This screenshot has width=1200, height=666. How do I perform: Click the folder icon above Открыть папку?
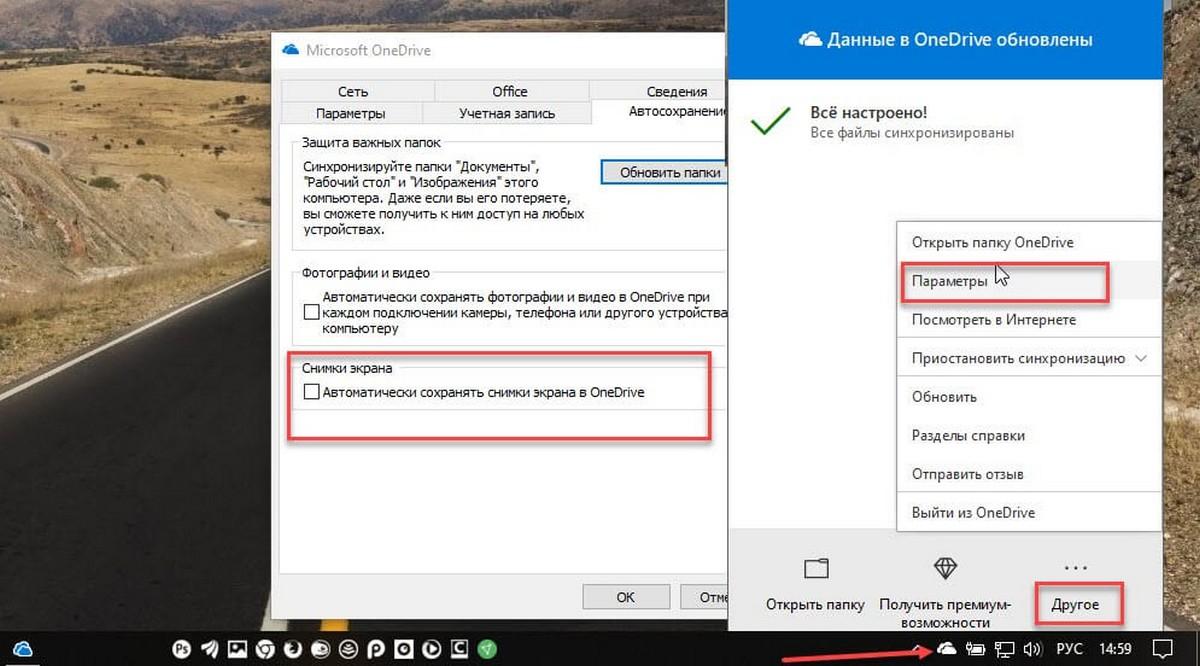[816, 569]
